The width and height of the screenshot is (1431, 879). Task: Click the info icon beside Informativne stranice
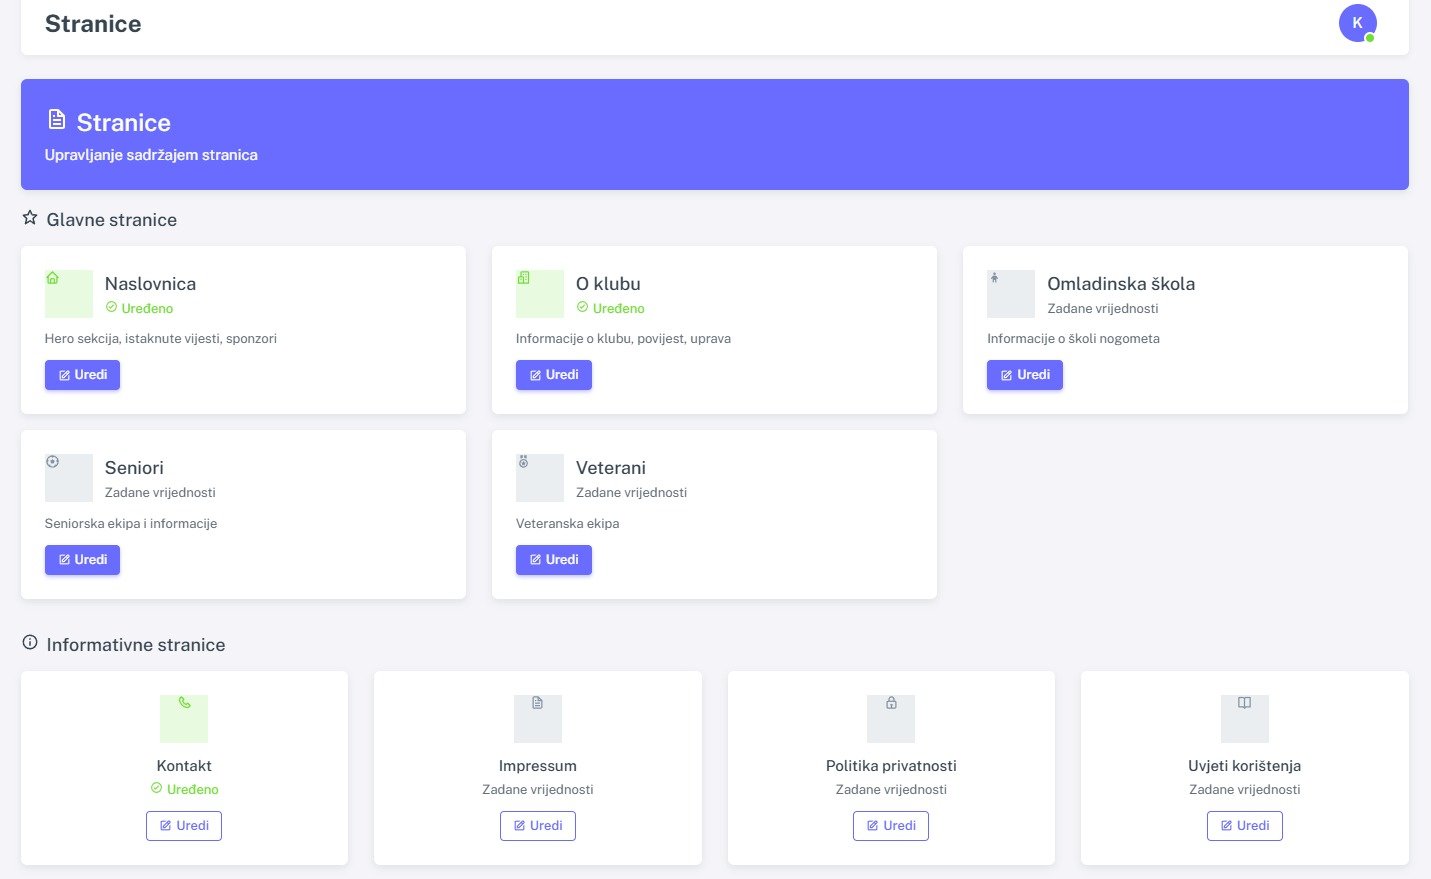pos(30,642)
